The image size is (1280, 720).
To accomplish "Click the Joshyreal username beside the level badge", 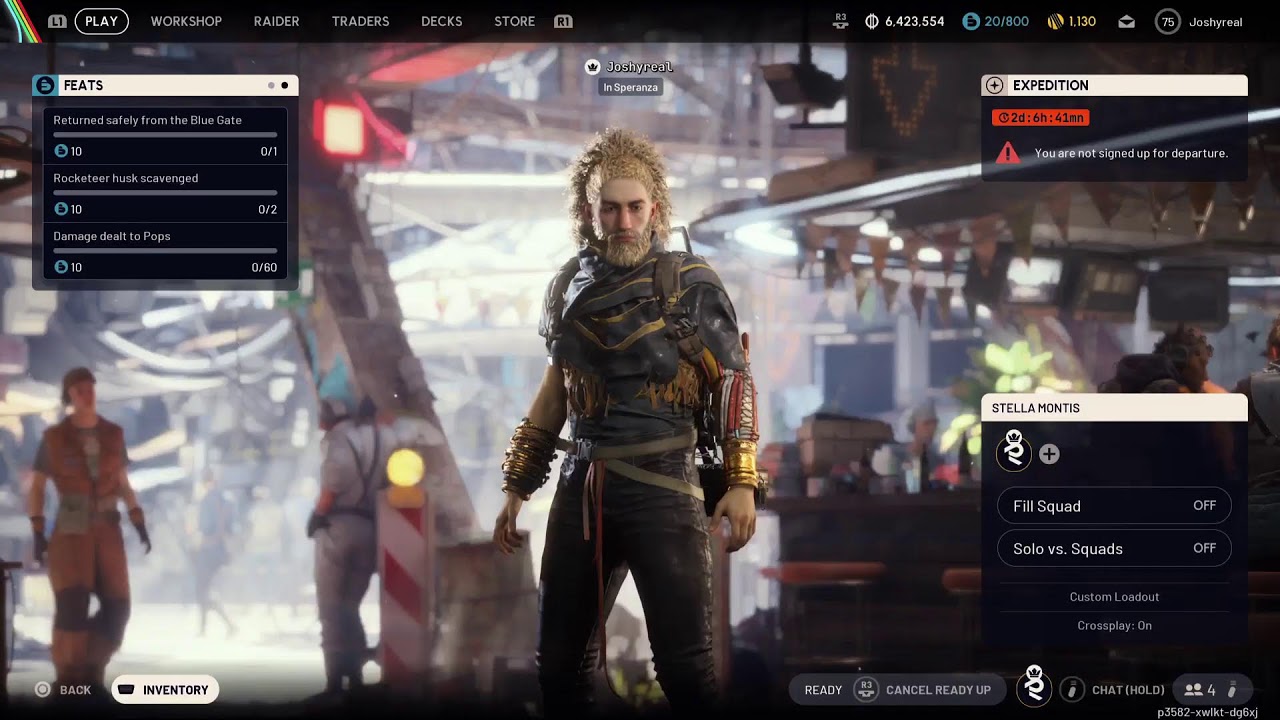I will click(x=1215, y=22).
